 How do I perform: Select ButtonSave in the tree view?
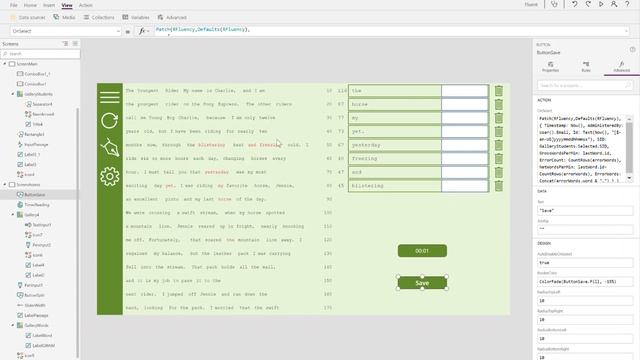(35, 195)
